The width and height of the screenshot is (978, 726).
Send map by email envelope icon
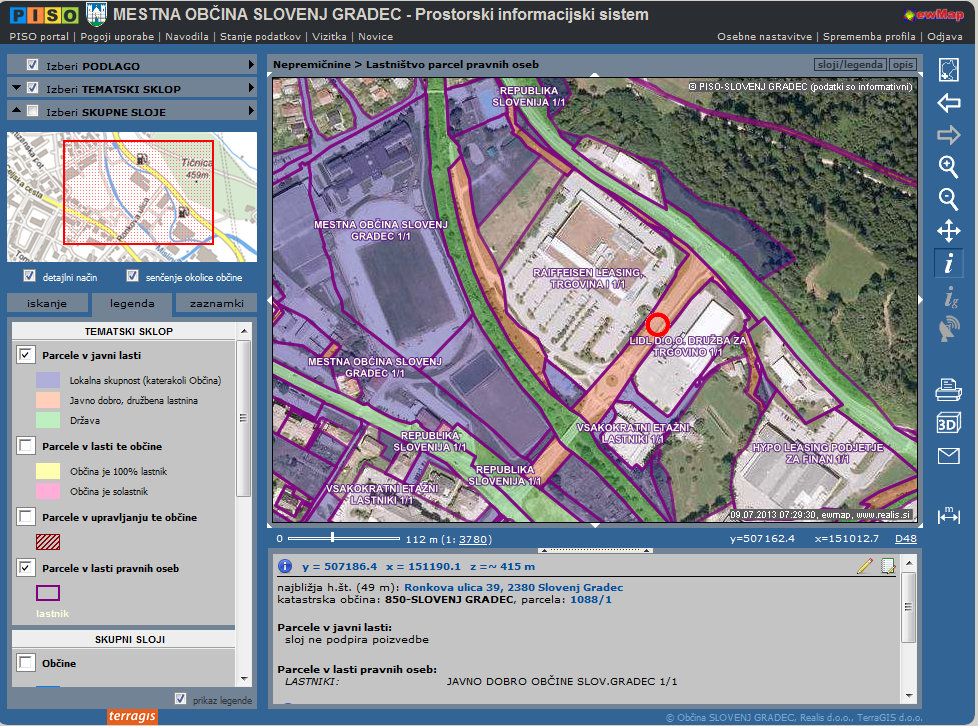[x=947, y=456]
